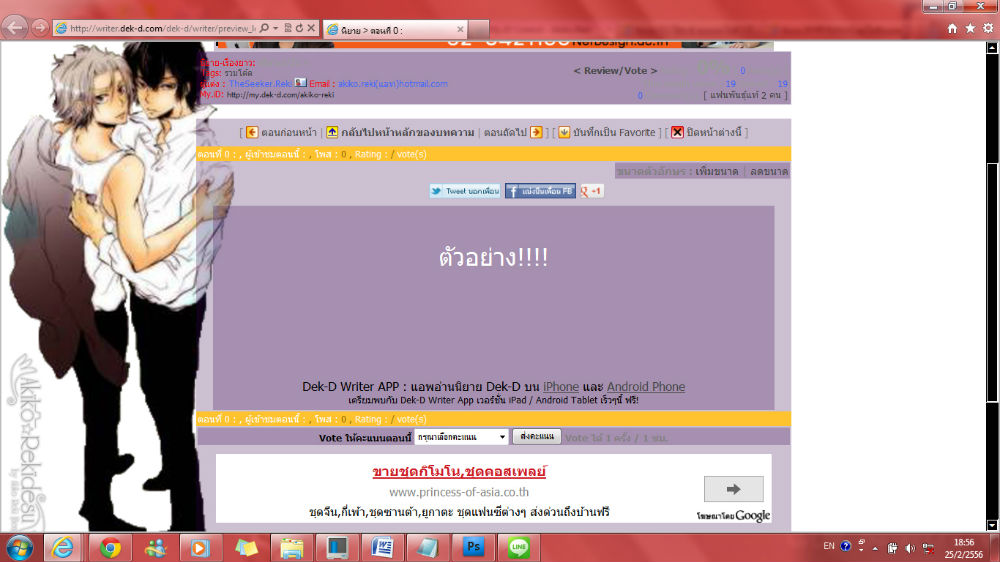The width and height of the screenshot is (1000, 562).
Task: Click the ad's right-arrow button
Action: pos(733,489)
